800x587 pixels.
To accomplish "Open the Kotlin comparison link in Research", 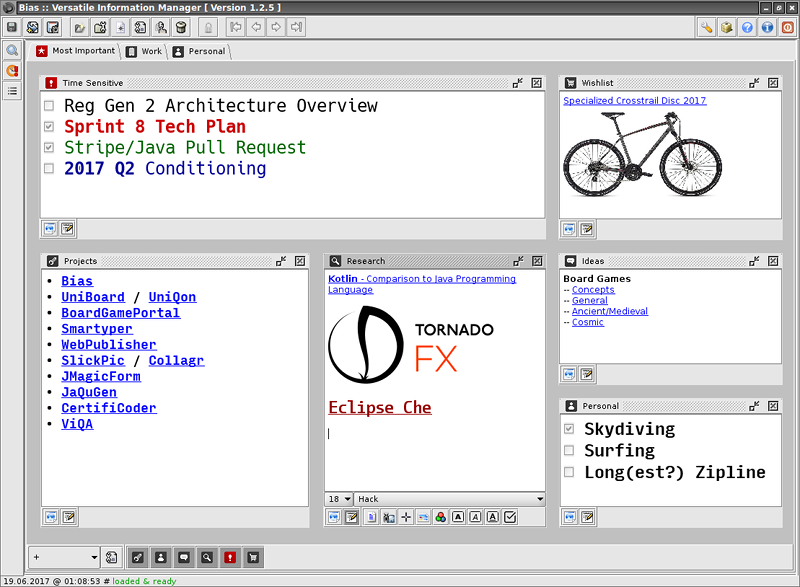I will (x=421, y=284).
